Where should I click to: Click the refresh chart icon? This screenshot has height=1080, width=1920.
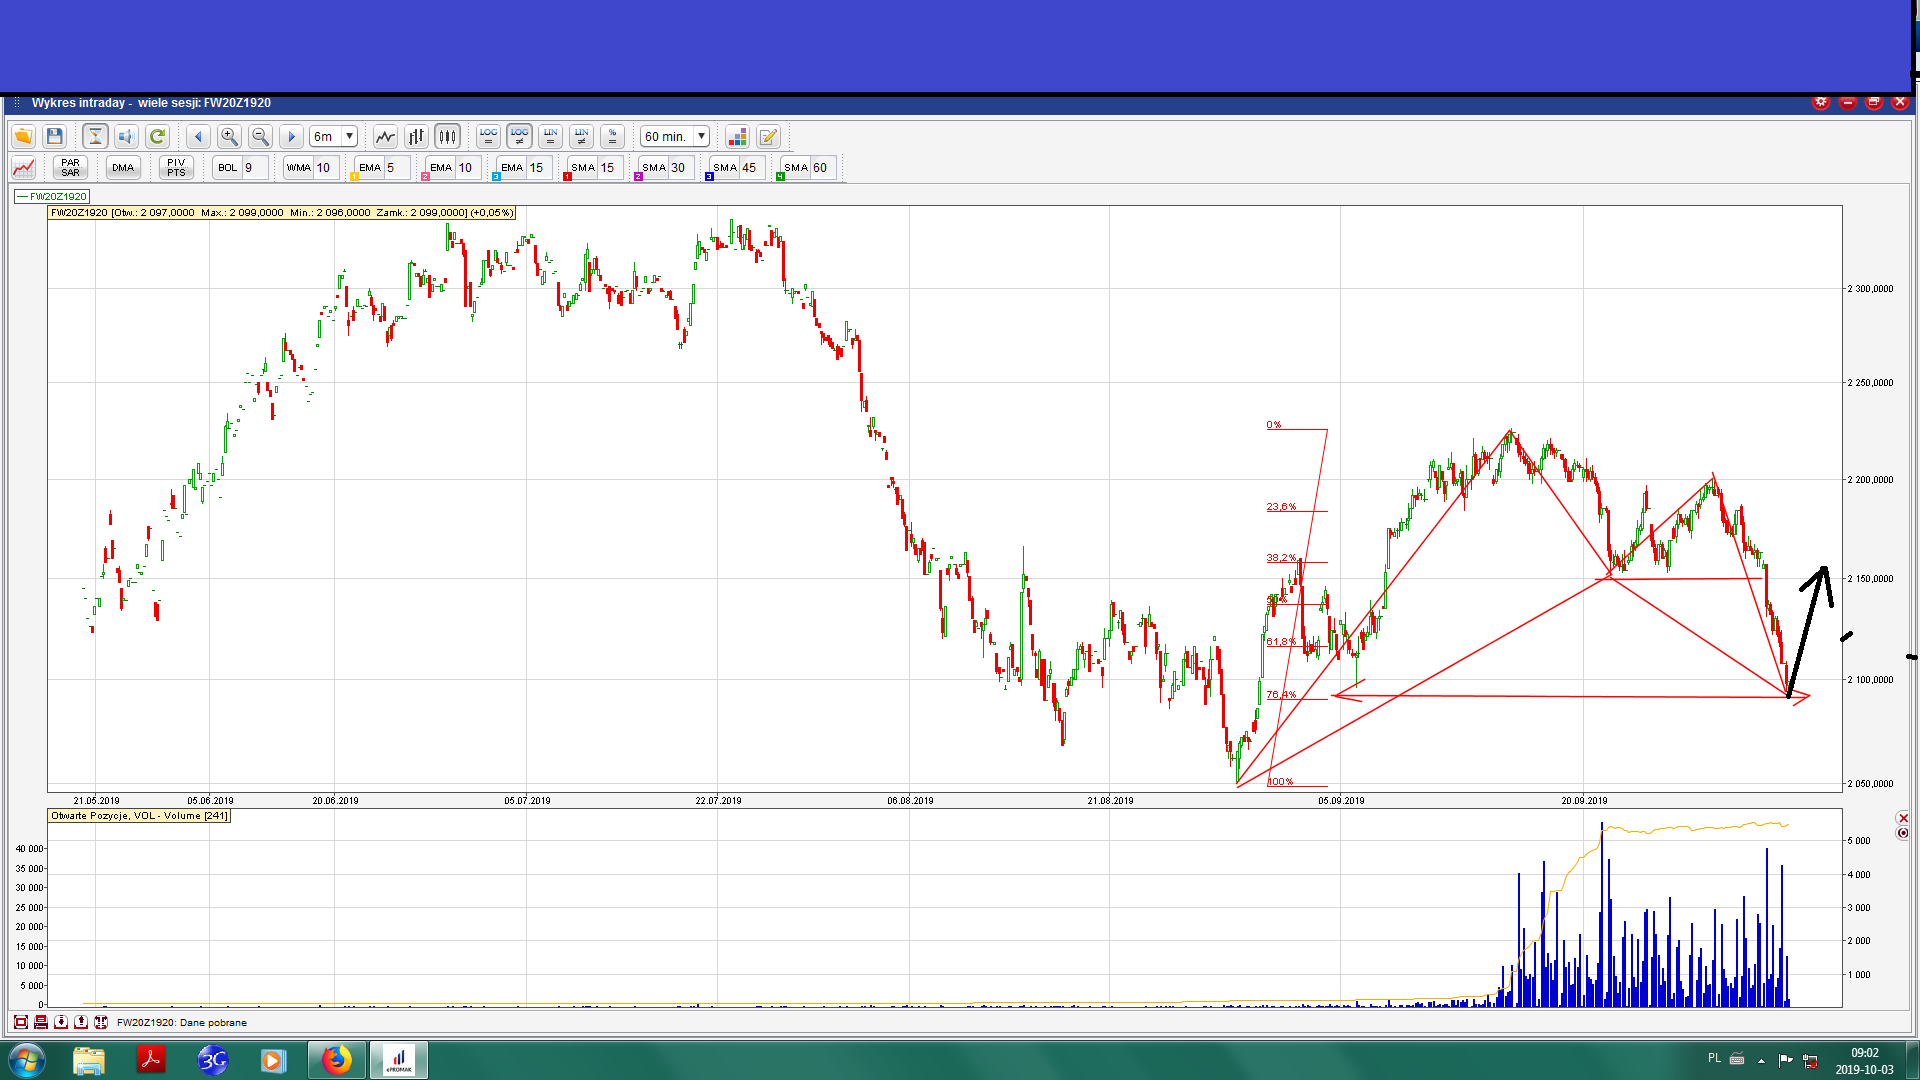click(x=157, y=136)
